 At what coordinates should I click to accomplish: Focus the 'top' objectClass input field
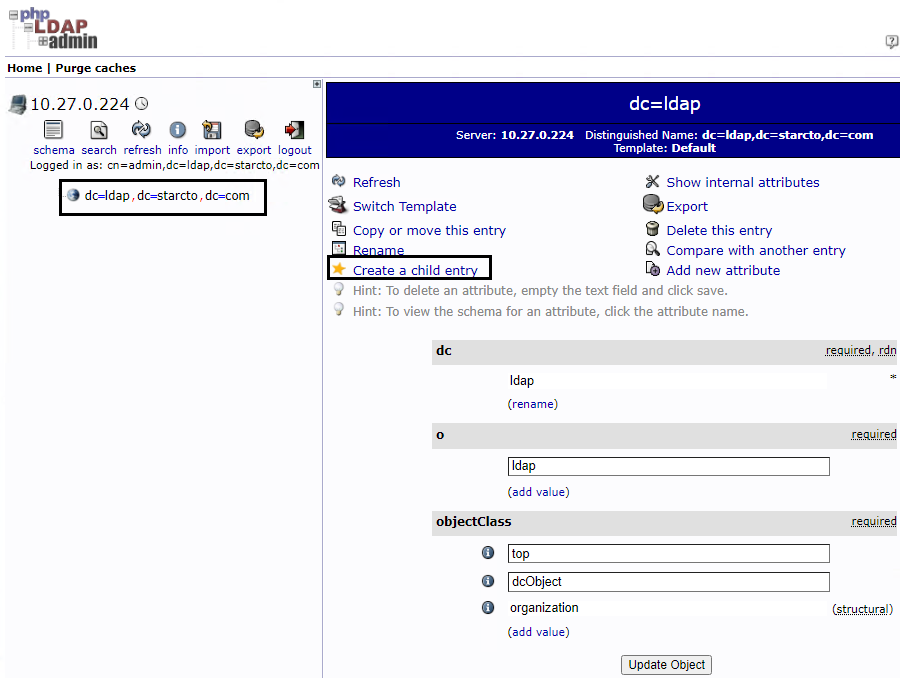coord(669,553)
